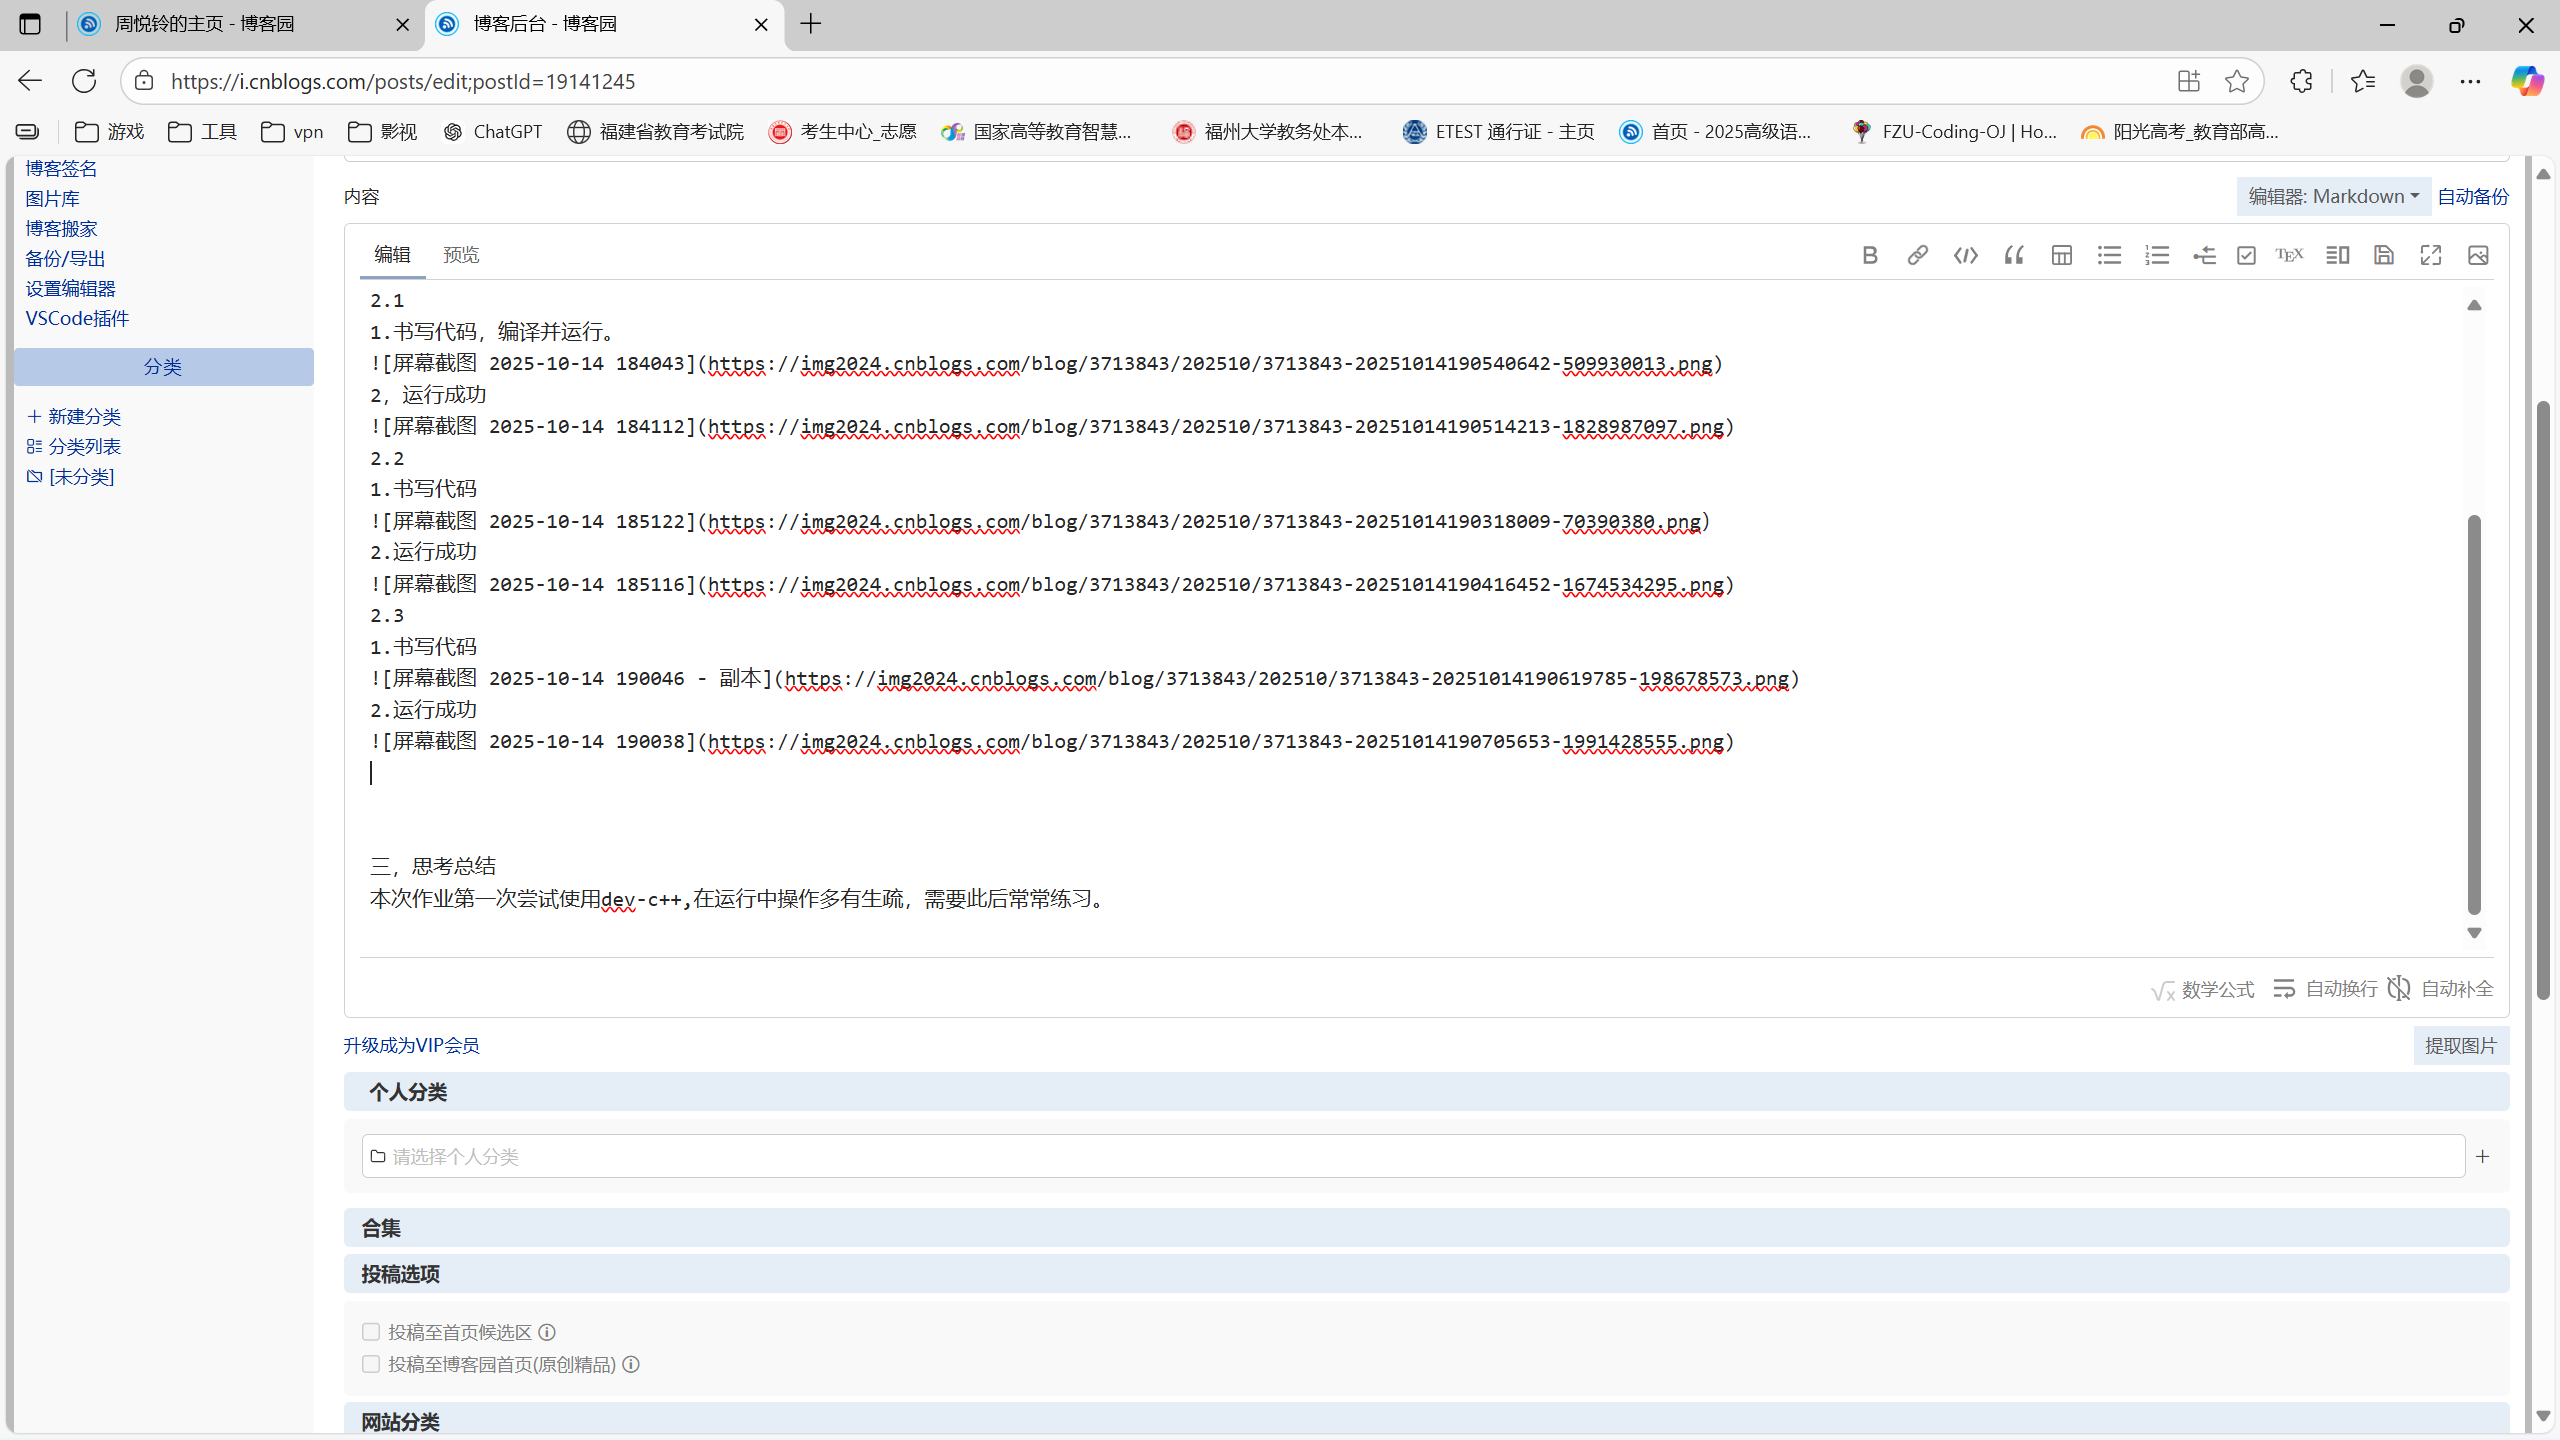This screenshot has width=2560, height=1440.
Task: Click 提取图片 button
Action: click(2460, 1046)
